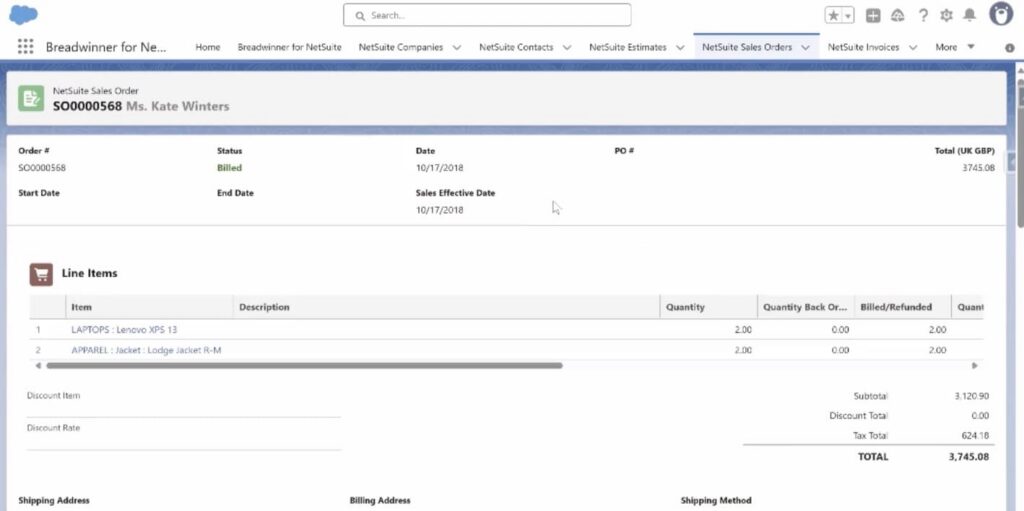The width and height of the screenshot is (1024, 511).
Task: Click the Quantity column header
Action: pyautogui.click(x=708, y=306)
